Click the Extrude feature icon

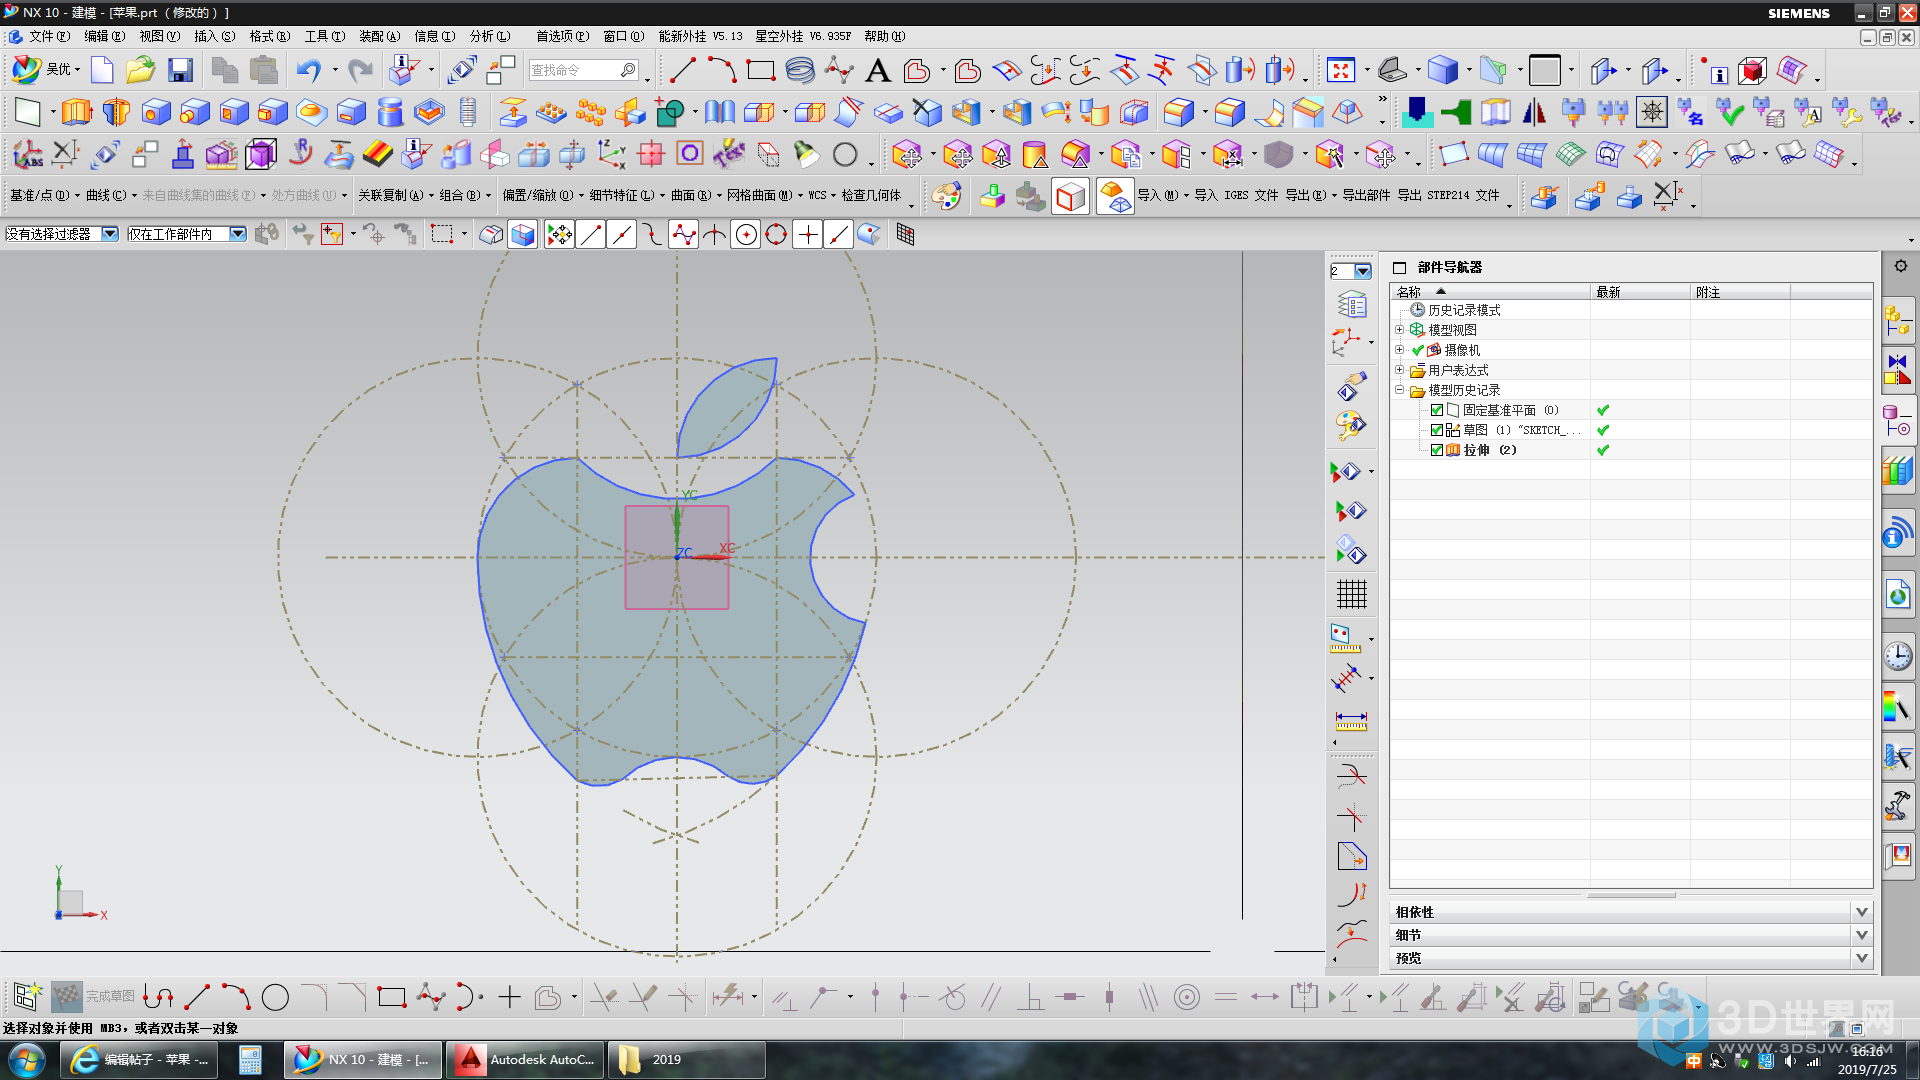[76, 112]
